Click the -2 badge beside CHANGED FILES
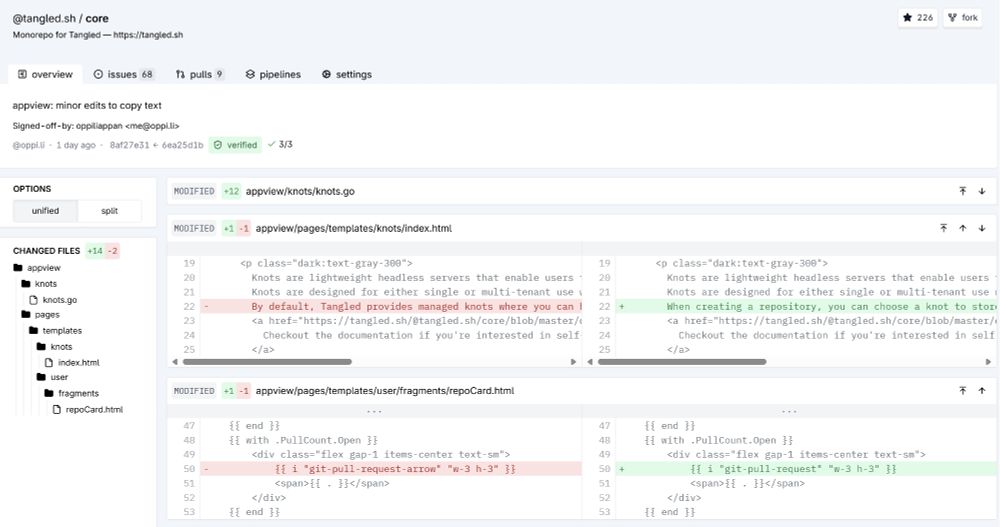 112,251
